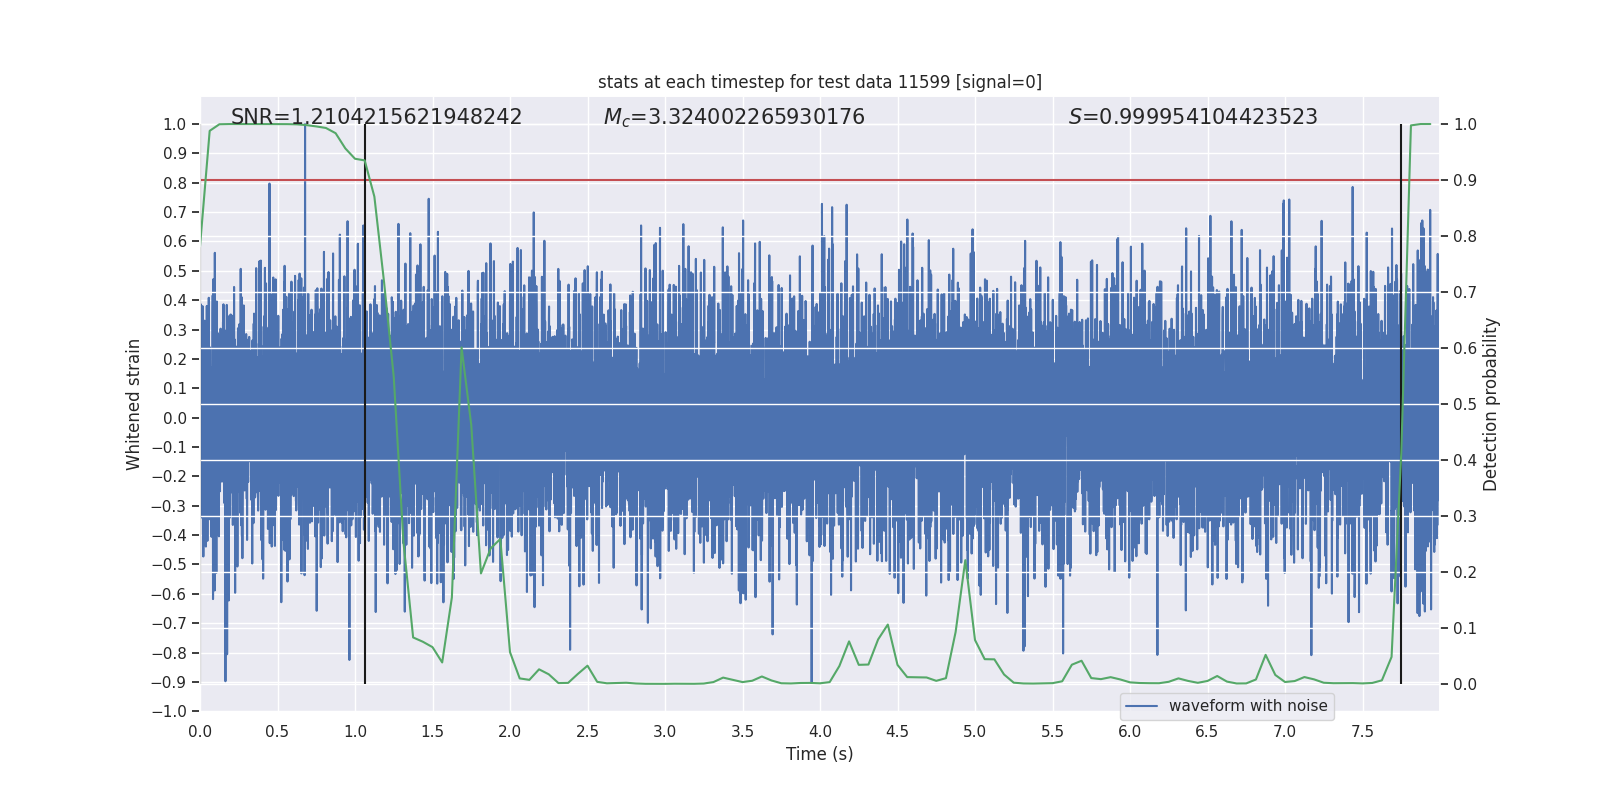Click the green curve peak near 5.0 seconds
This screenshot has width=1600, height=800.
[966, 561]
